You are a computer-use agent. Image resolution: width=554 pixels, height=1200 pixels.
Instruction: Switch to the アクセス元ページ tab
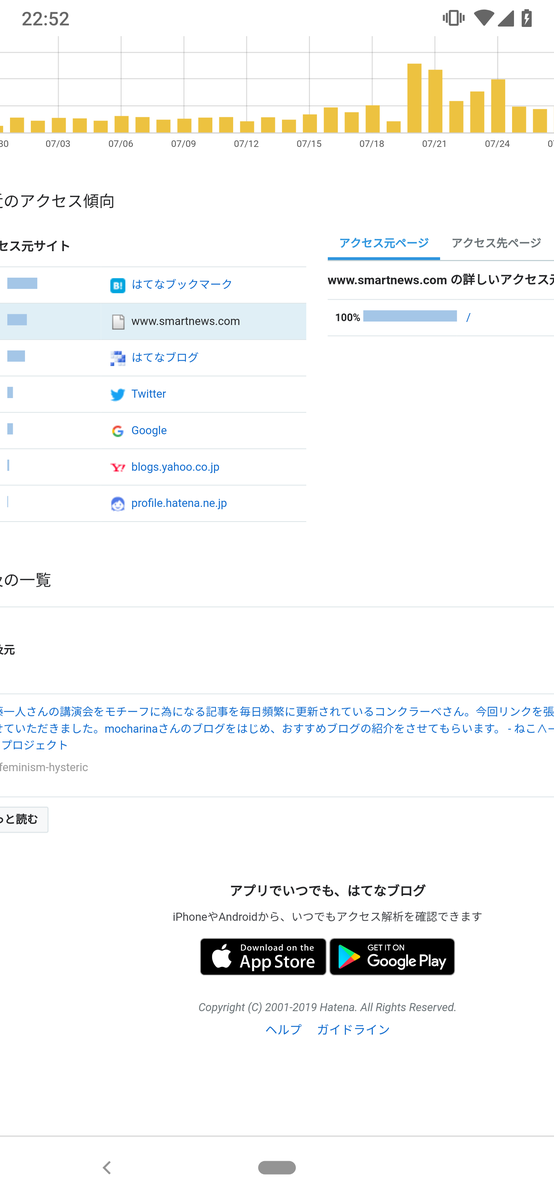tap(384, 243)
